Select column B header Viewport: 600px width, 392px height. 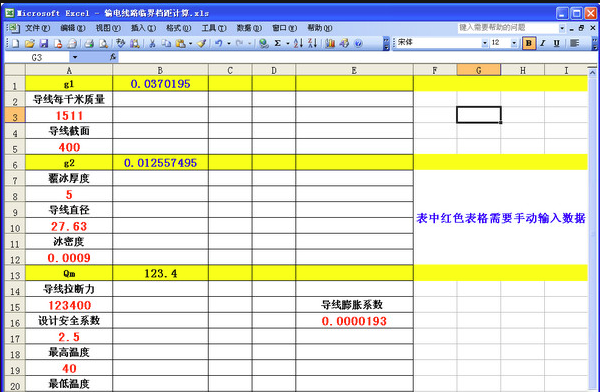click(x=160, y=70)
